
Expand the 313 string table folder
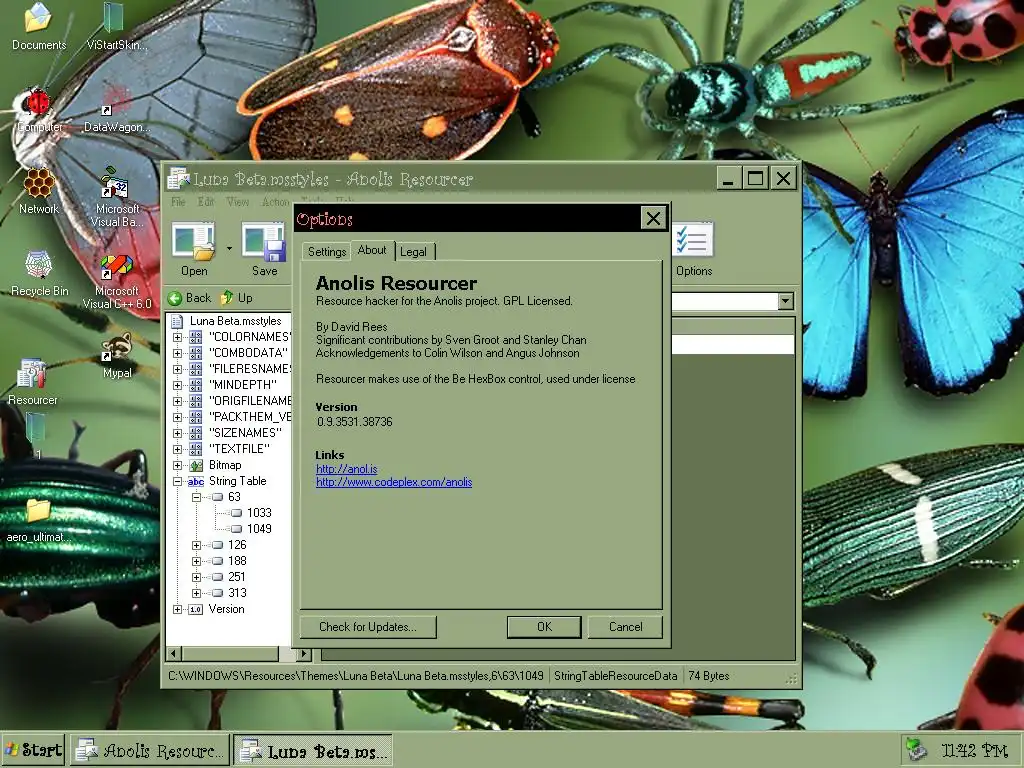click(196, 593)
